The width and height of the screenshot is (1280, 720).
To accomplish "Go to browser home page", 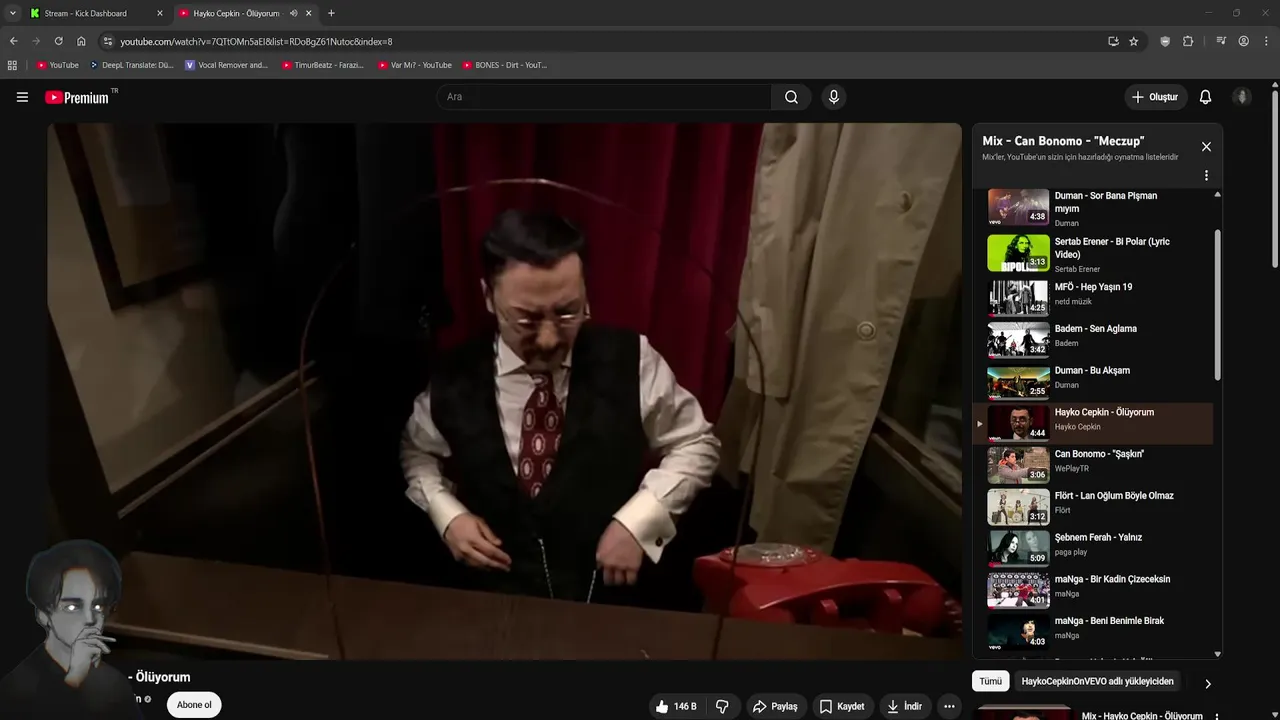I will pos(81,41).
